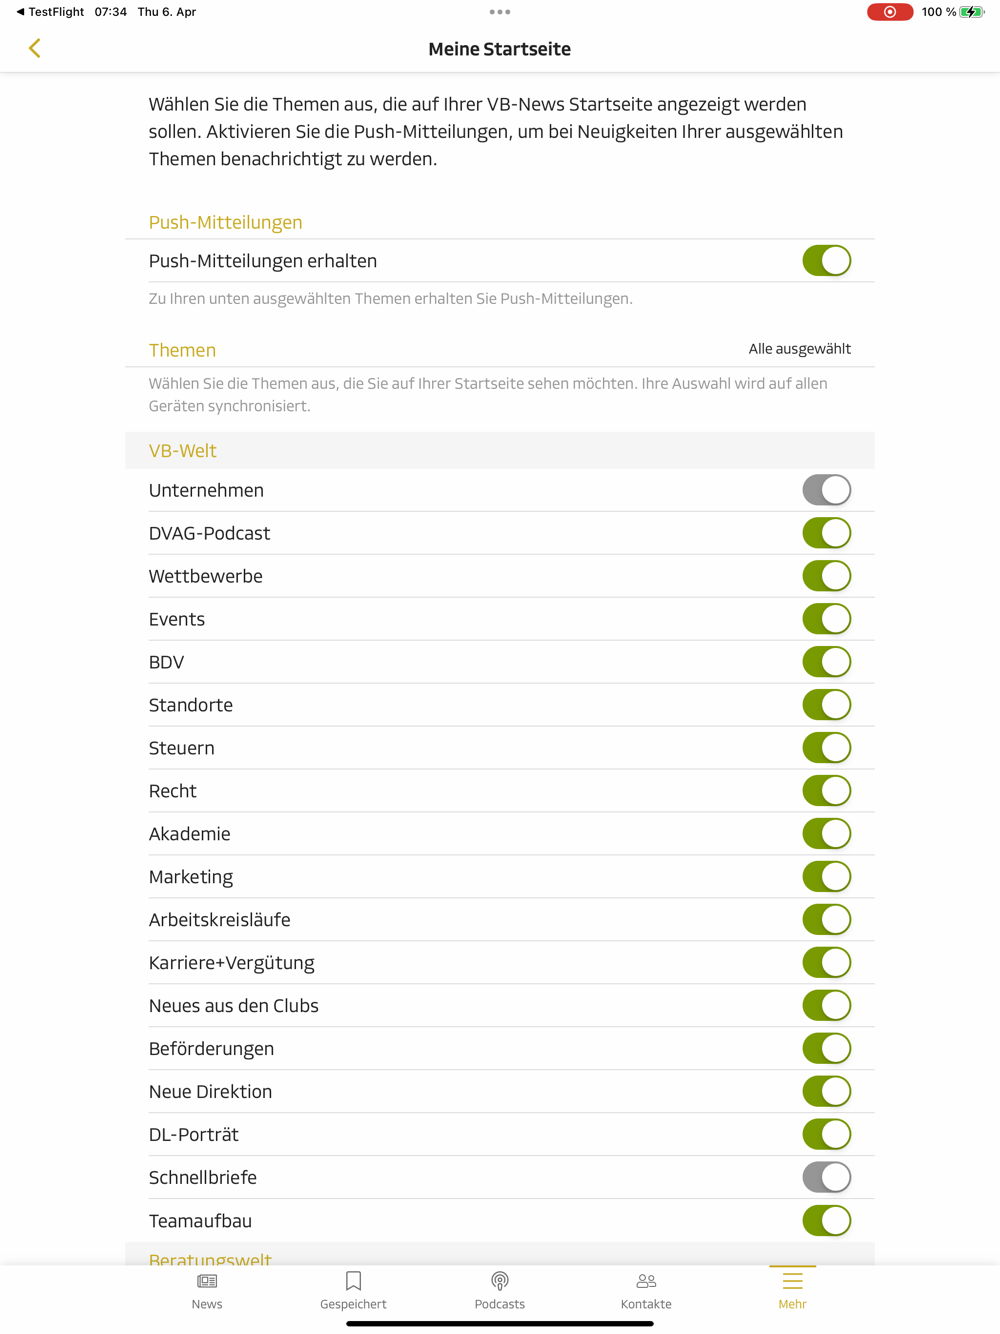Enable the Unternehmen topic toggle
This screenshot has height=1334, width=1000.
826,490
